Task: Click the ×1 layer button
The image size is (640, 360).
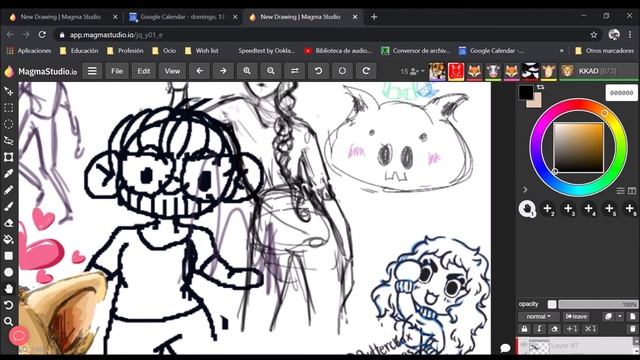Action: click(590, 329)
